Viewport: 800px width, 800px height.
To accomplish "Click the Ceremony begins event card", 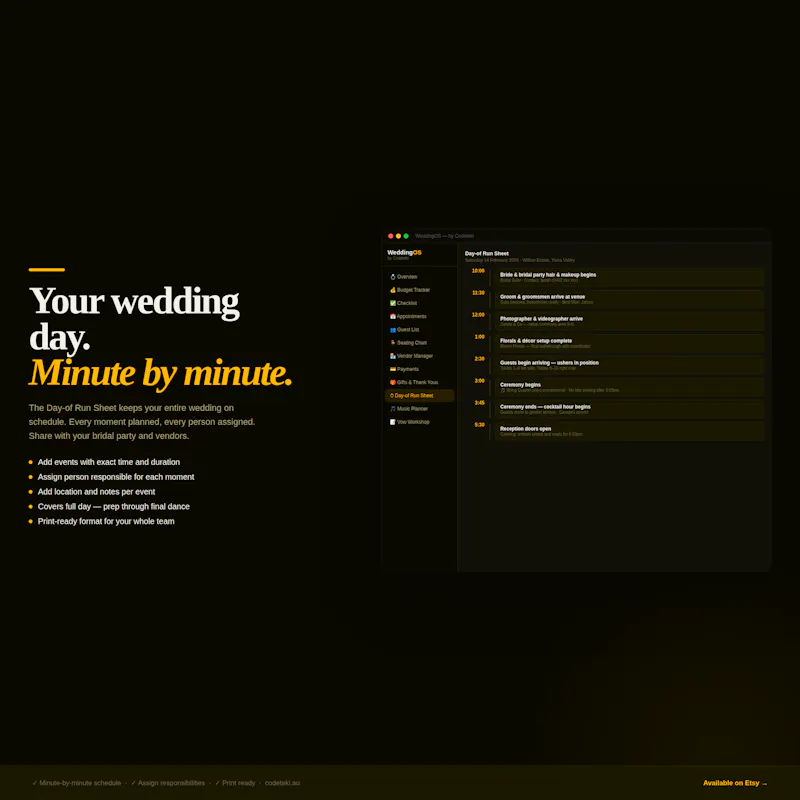I will 629,387.
